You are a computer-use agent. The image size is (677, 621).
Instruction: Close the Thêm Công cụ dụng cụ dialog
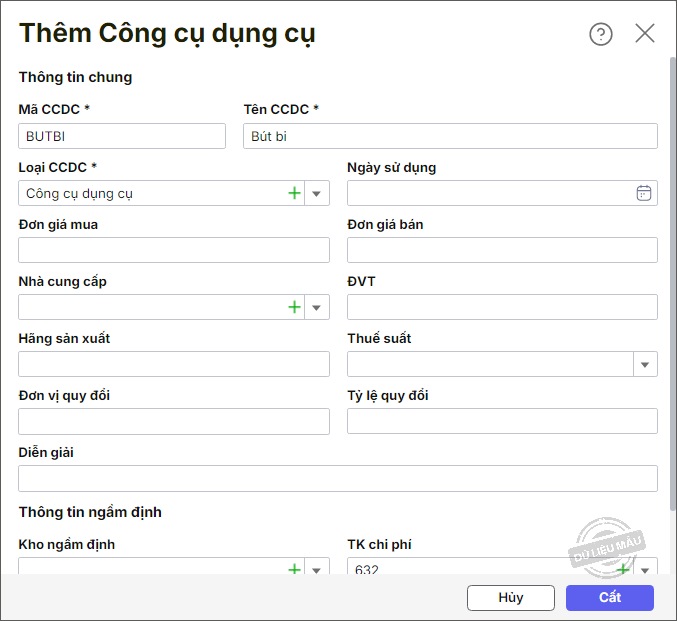pyautogui.click(x=645, y=34)
